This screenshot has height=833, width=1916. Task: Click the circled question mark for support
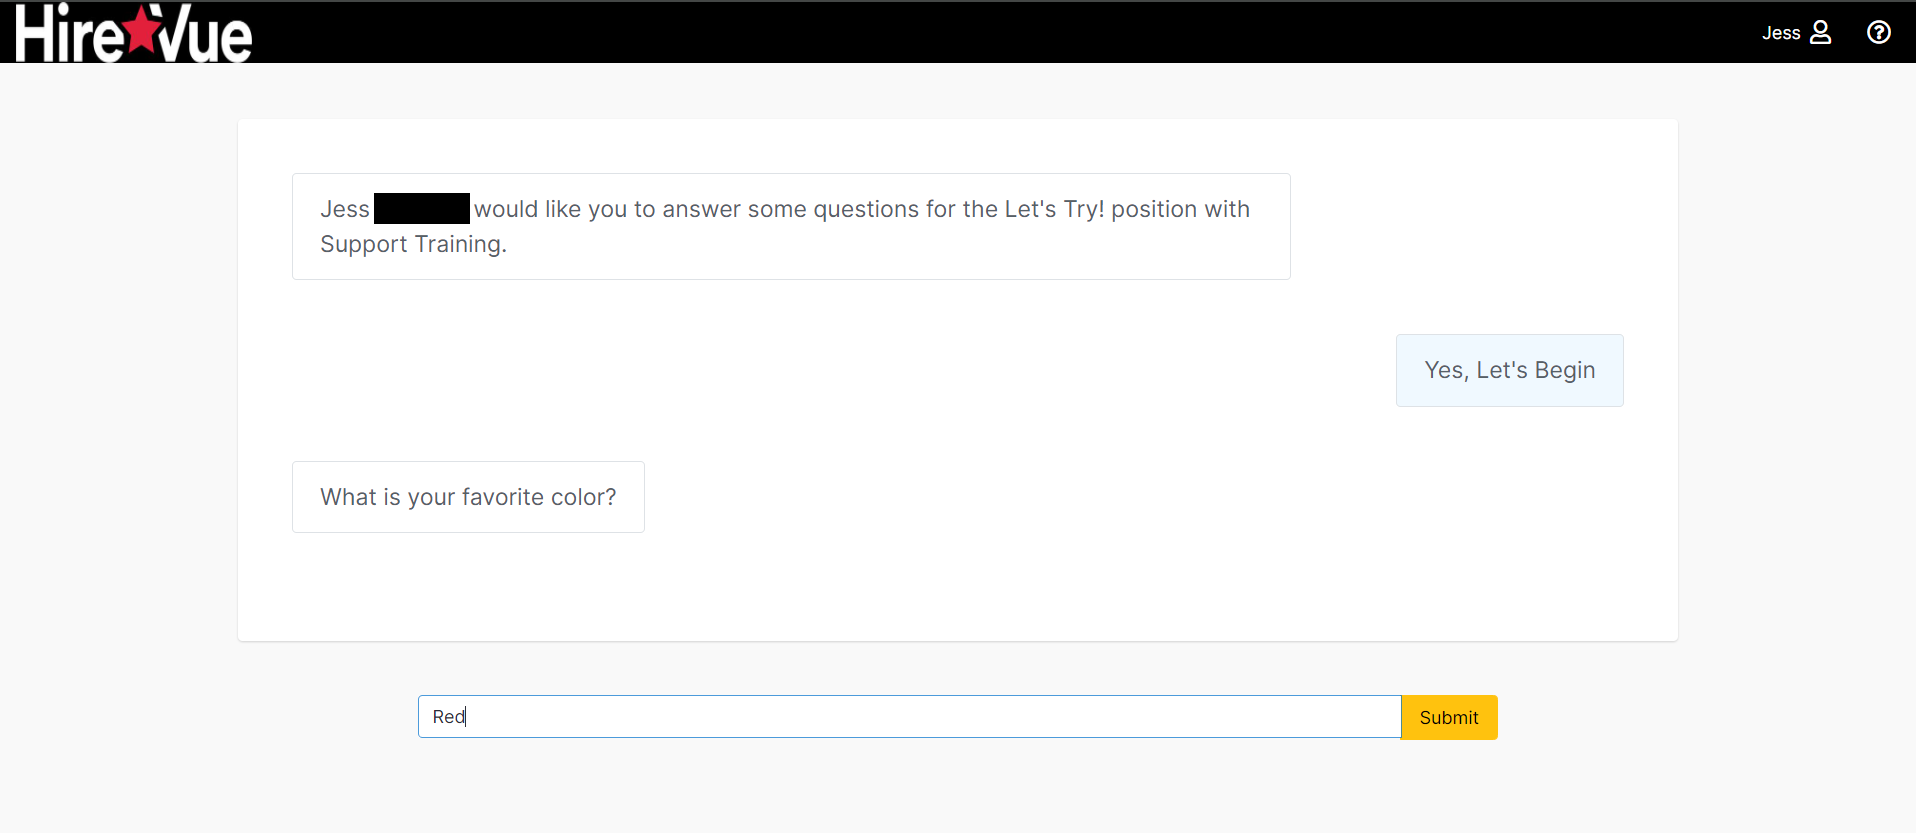click(1878, 32)
